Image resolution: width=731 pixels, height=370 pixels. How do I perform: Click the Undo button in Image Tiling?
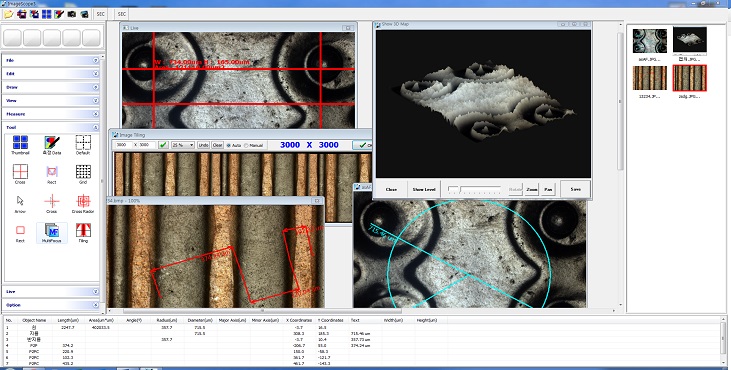pos(203,145)
